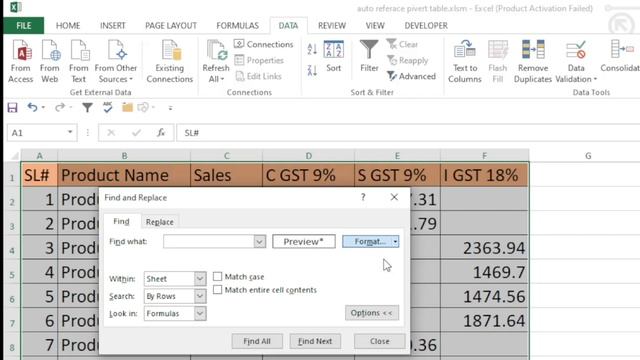Open Format button dropdown arrow
640x360 pixels.
pyautogui.click(x=395, y=242)
